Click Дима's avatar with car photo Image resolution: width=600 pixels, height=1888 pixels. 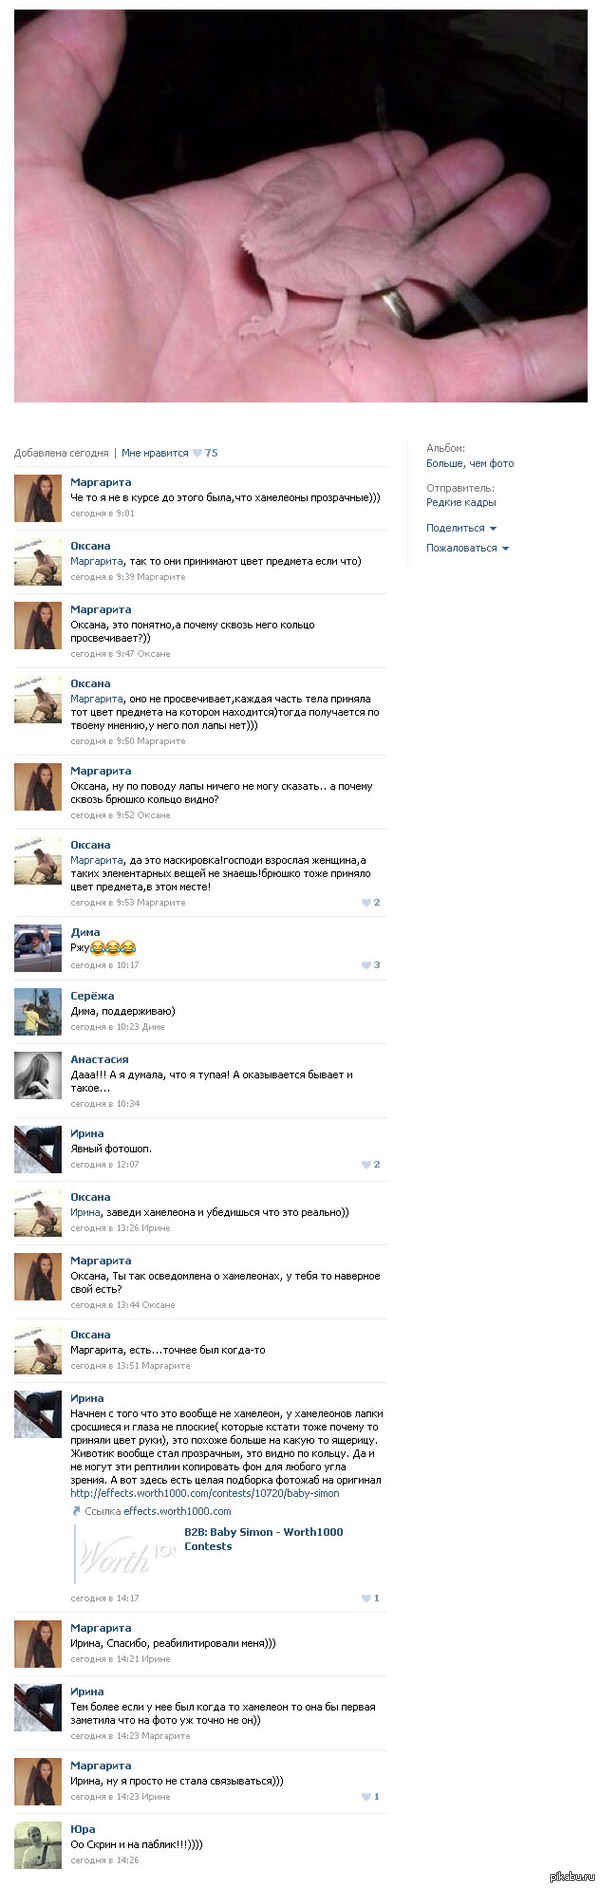click(38, 949)
